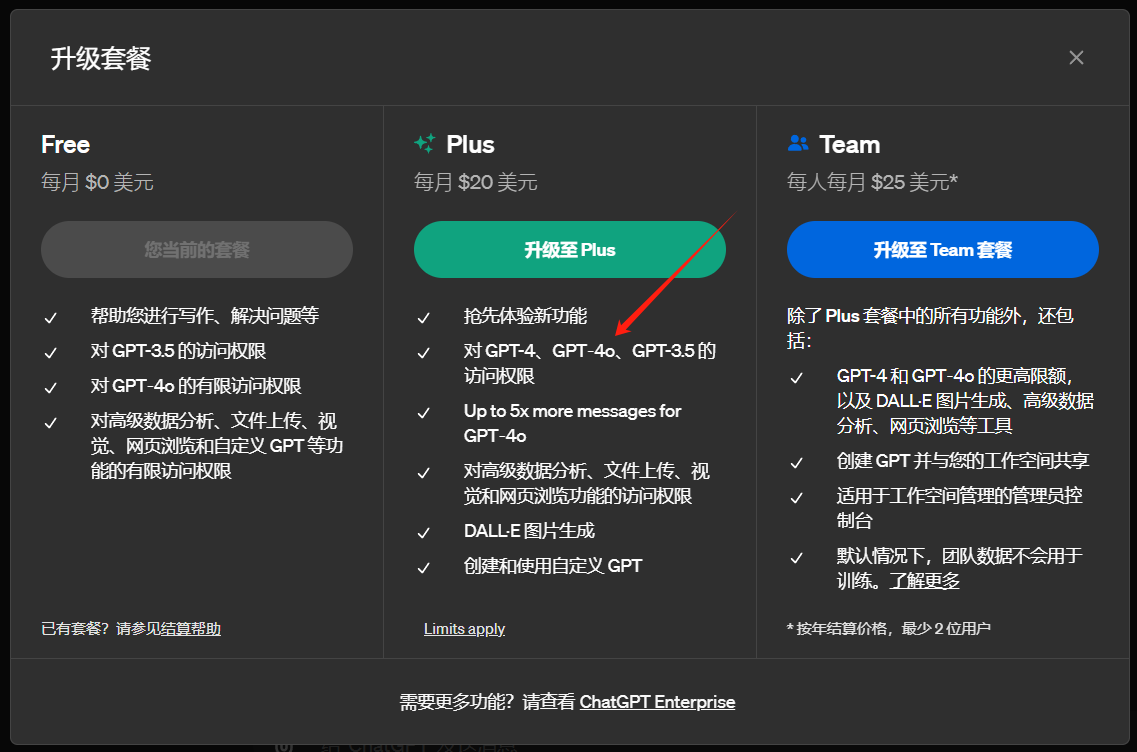Click the 按年结算价格,最少 2 位用户 footnote
The height and width of the screenshot is (752, 1137).
click(x=888, y=629)
